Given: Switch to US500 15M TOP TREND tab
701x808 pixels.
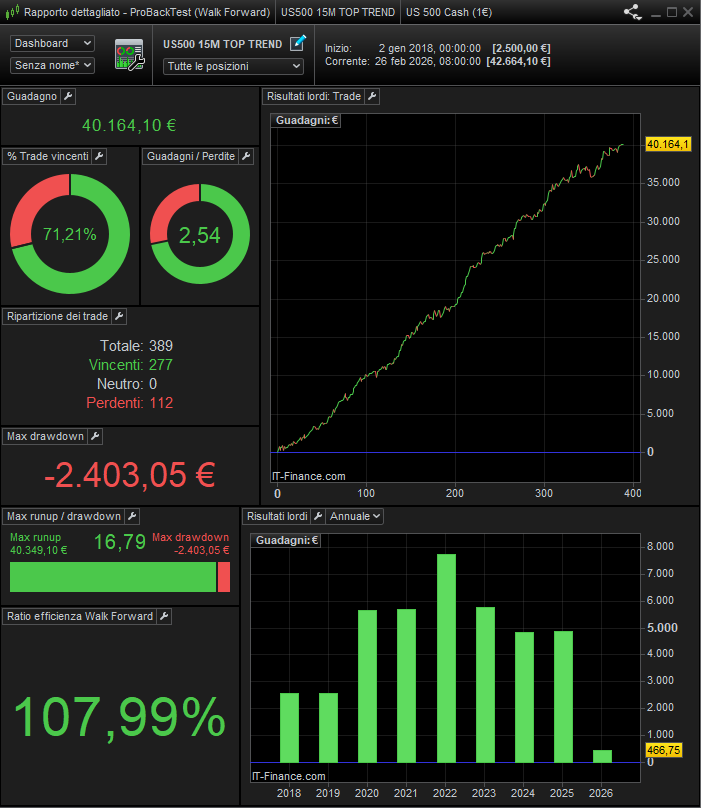Looking at the screenshot, I should (336, 13).
